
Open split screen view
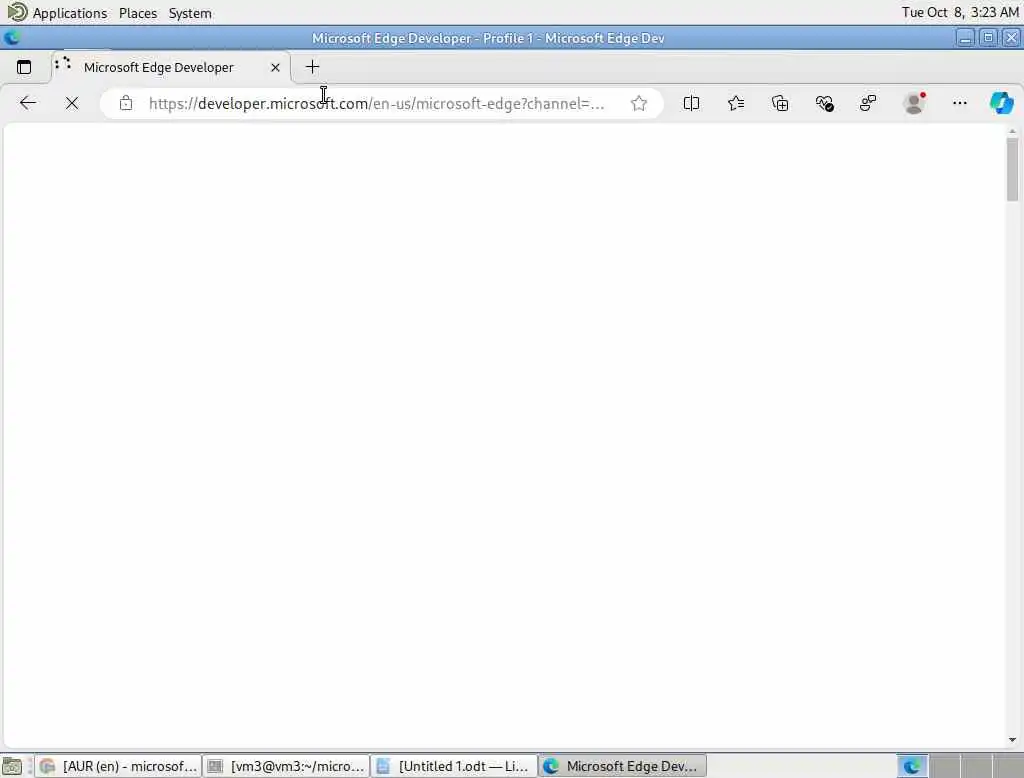[x=691, y=103]
